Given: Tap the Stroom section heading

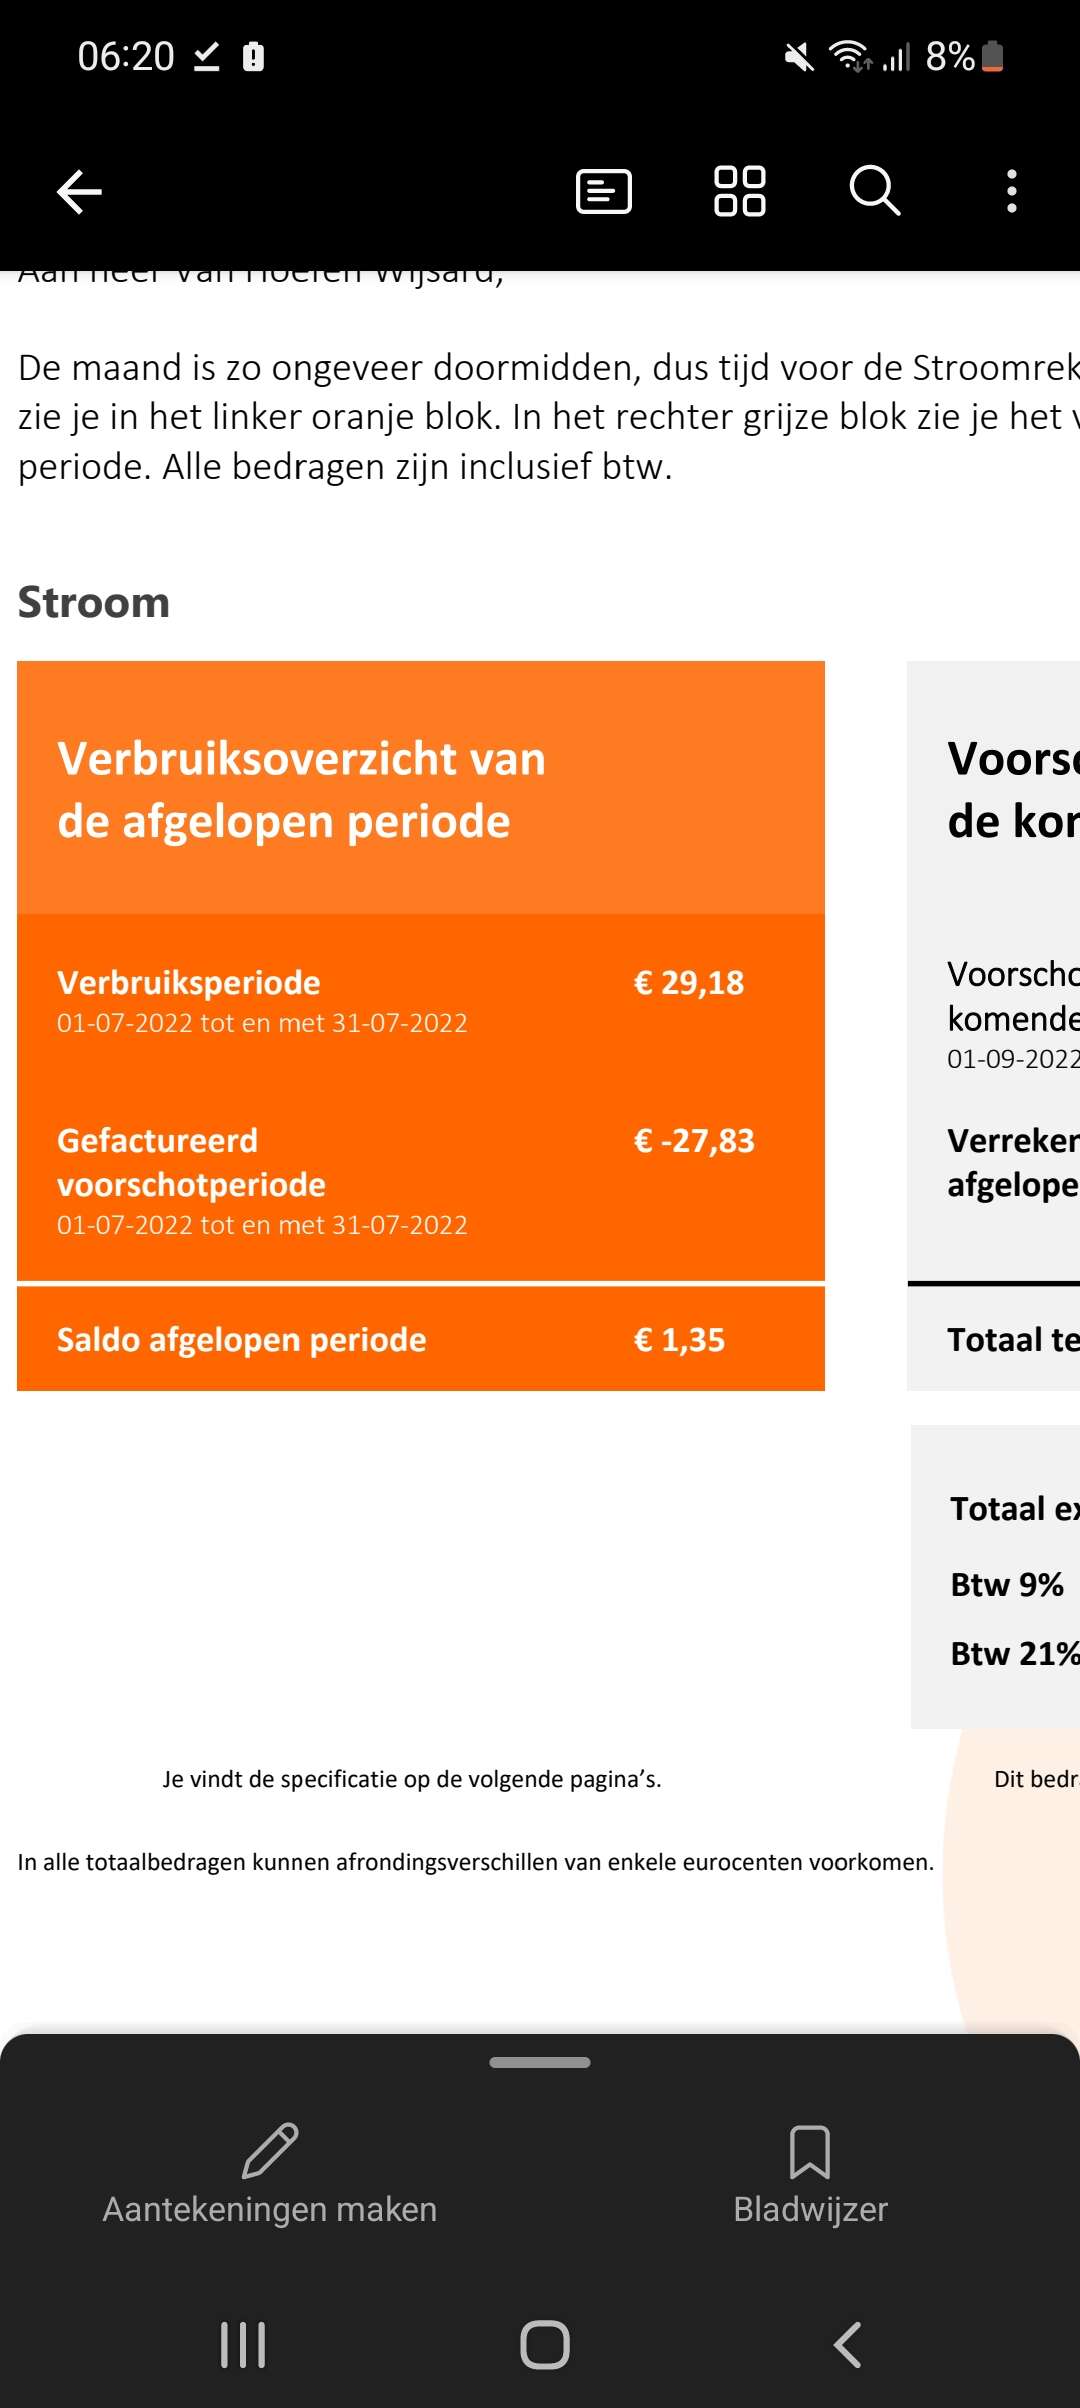Looking at the screenshot, I should (94, 602).
